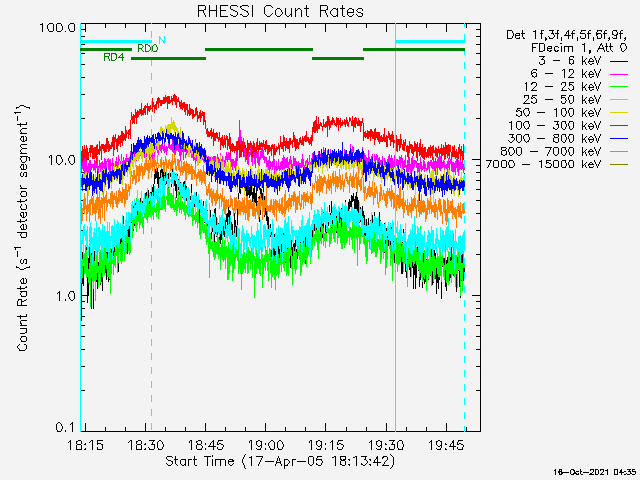
Task: Click the '50 - 100 keV' legend label
Action: [558, 113]
